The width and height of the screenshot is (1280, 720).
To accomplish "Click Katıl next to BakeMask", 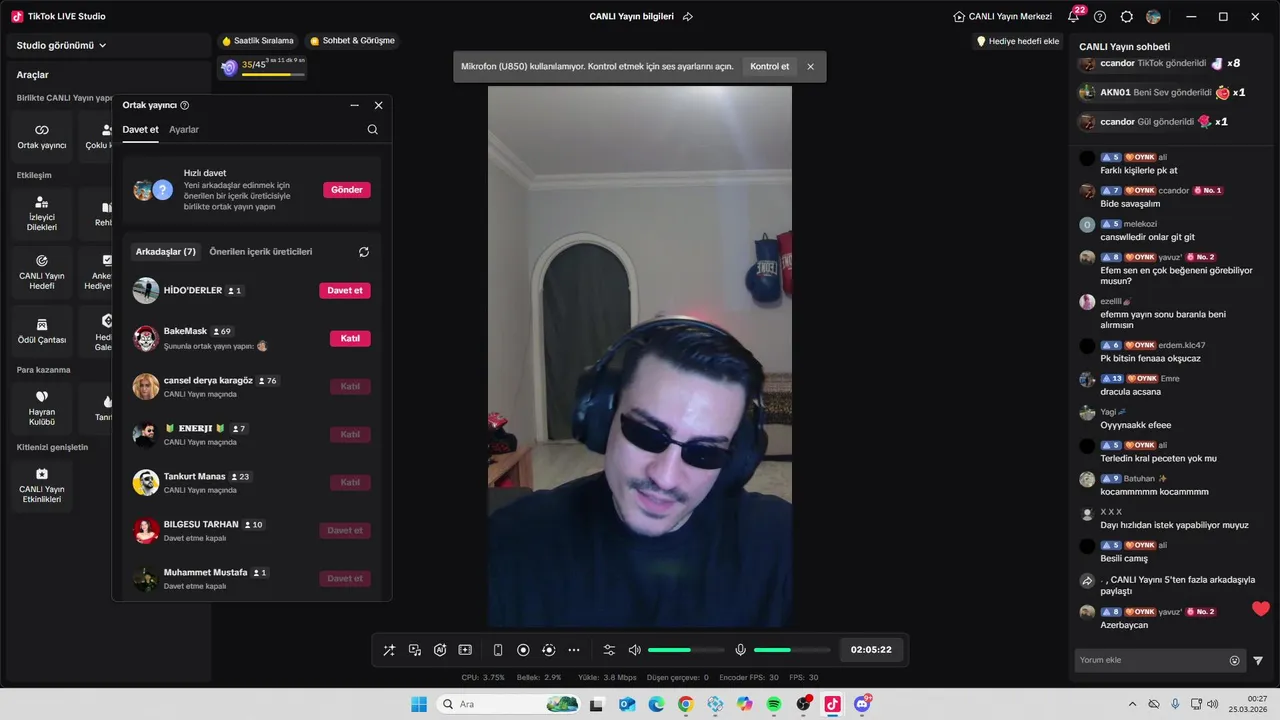I will pyautogui.click(x=350, y=338).
